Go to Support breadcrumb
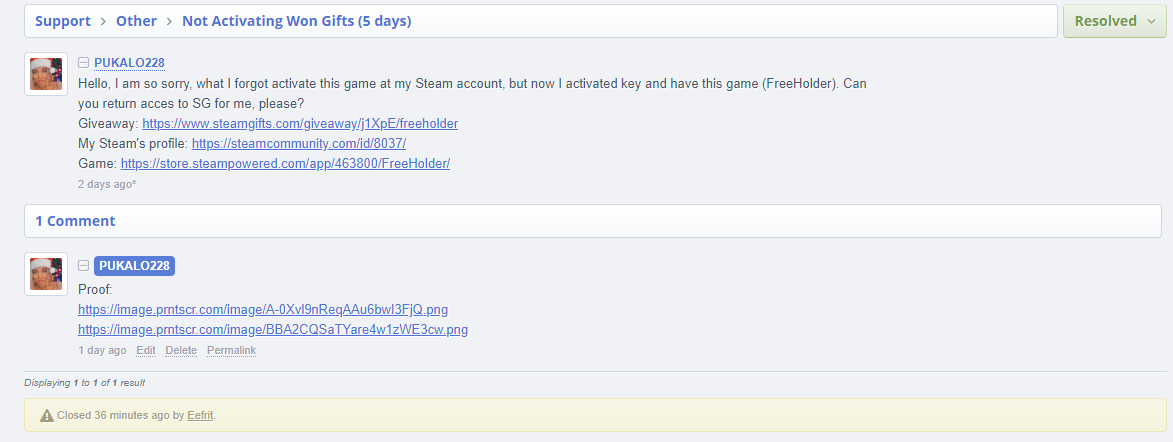This screenshot has width=1173, height=442. (63, 21)
